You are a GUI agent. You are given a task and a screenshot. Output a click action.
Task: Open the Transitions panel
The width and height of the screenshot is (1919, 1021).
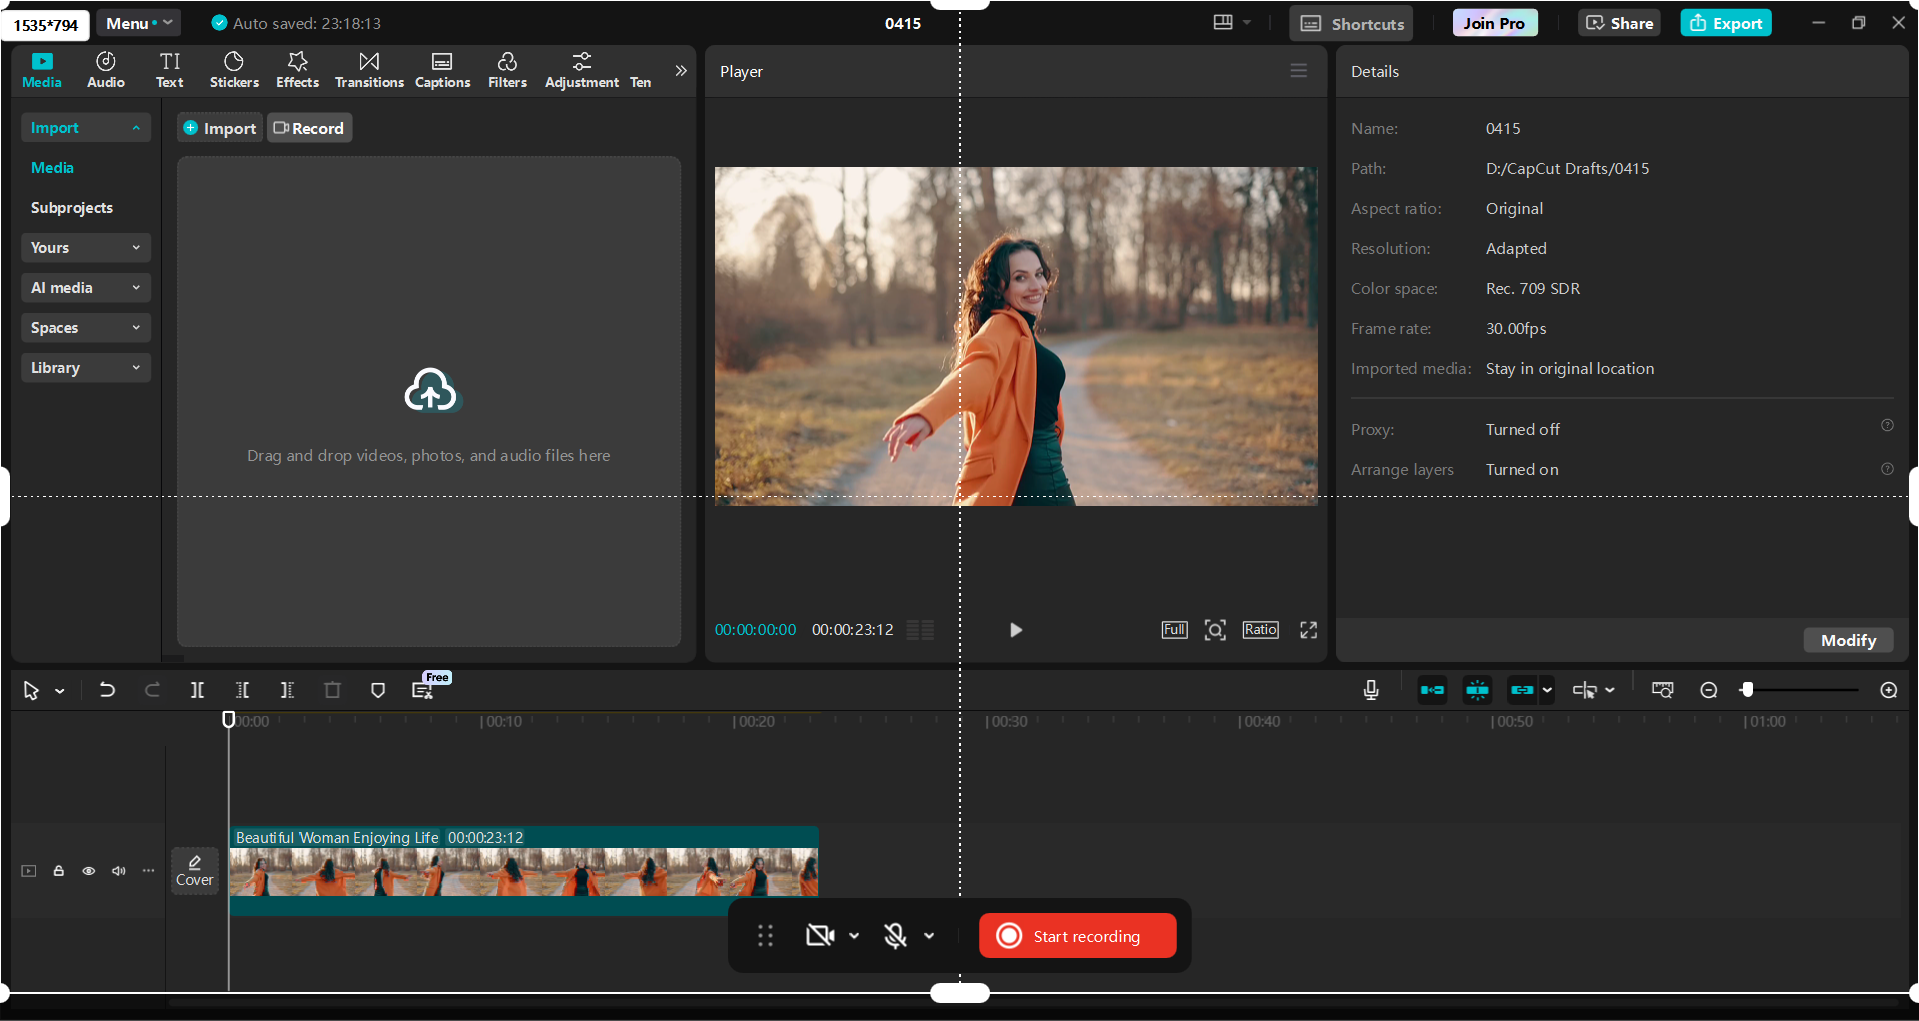pyautogui.click(x=368, y=68)
